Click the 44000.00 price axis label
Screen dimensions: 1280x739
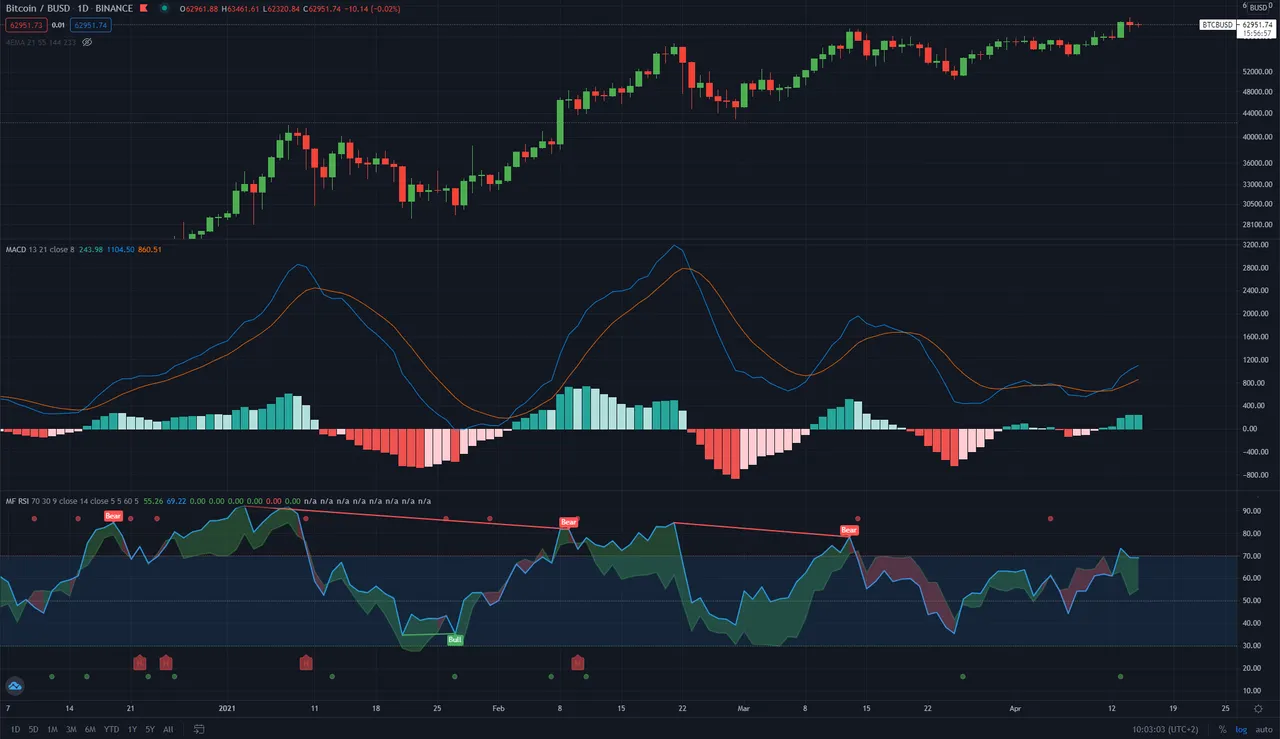(x=1258, y=114)
